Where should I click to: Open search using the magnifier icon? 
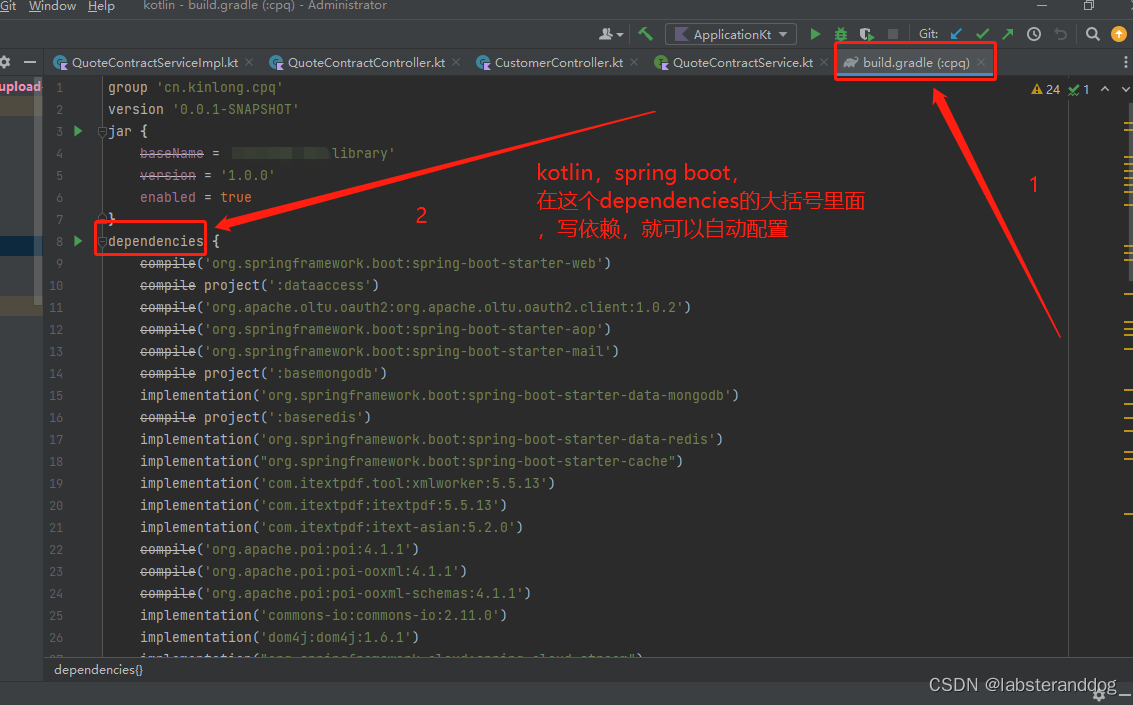click(1091, 33)
